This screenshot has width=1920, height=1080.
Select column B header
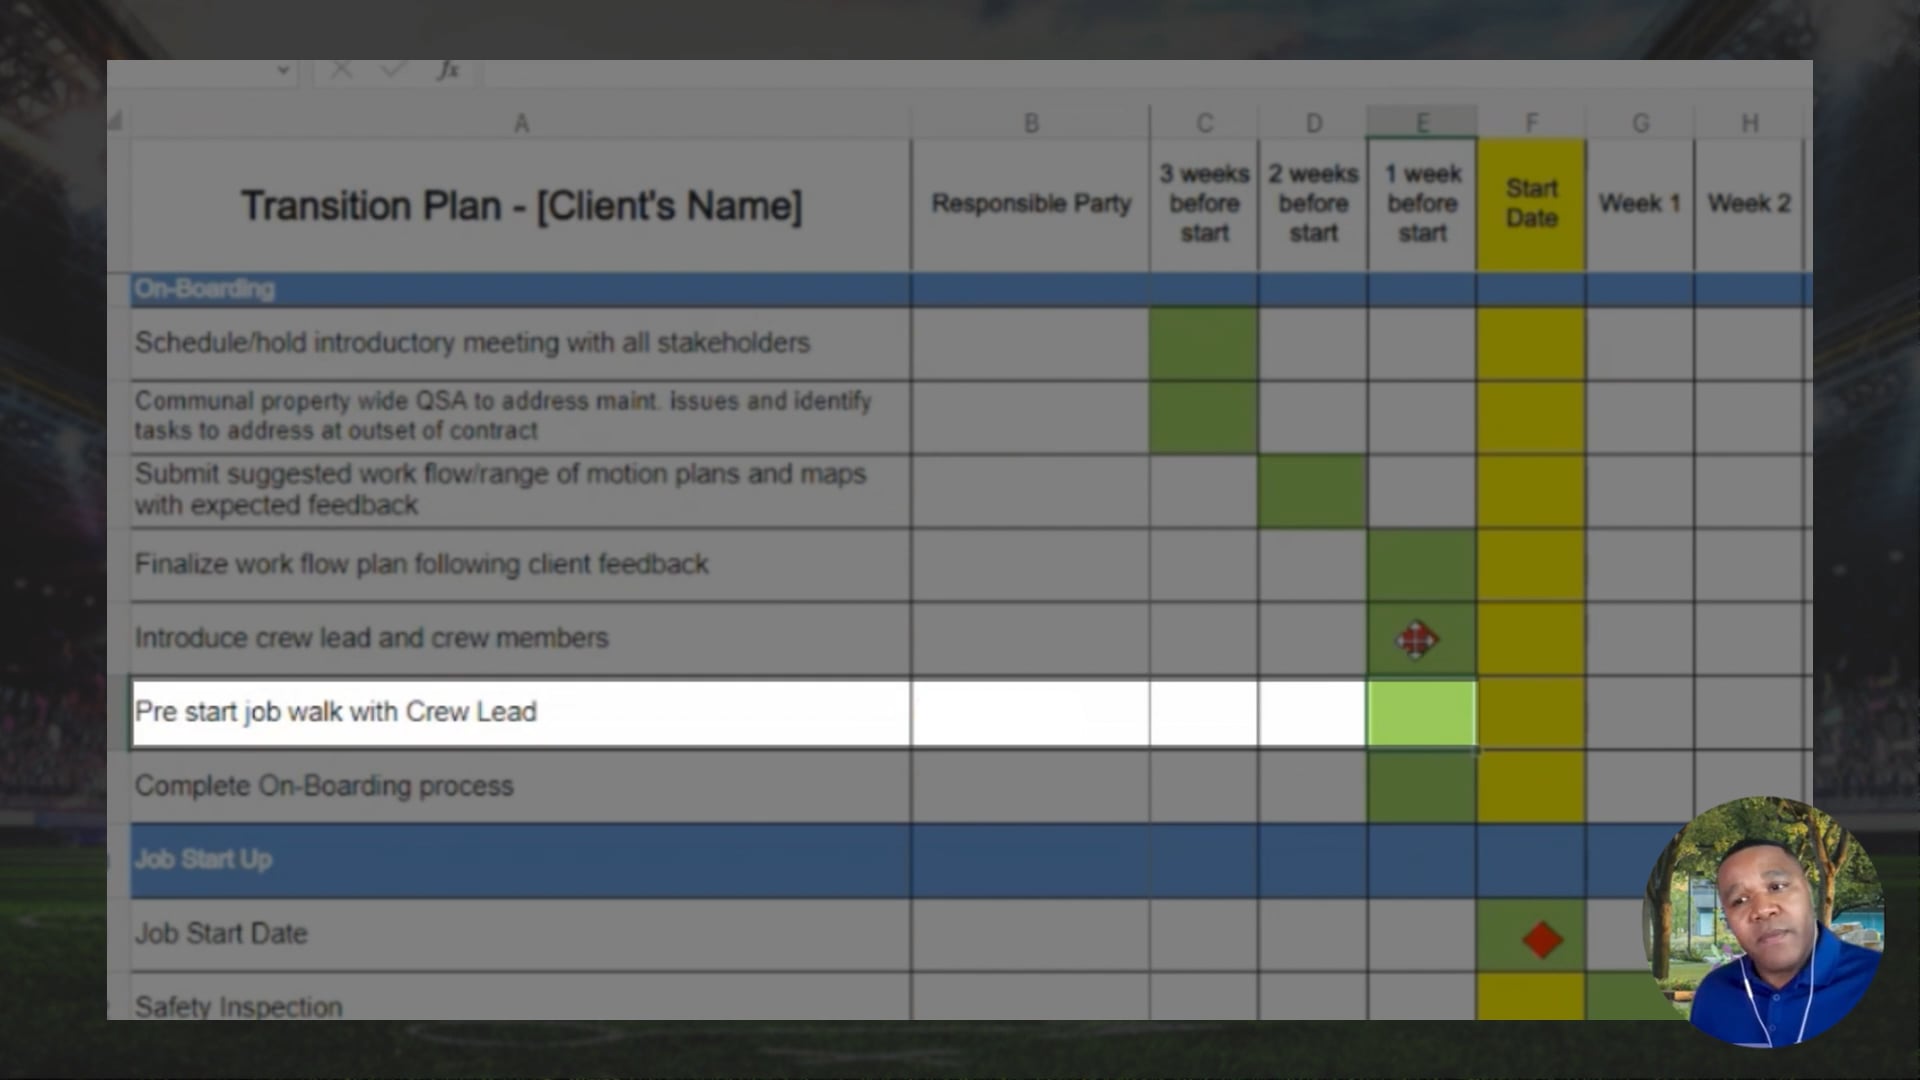point(1030,123)
